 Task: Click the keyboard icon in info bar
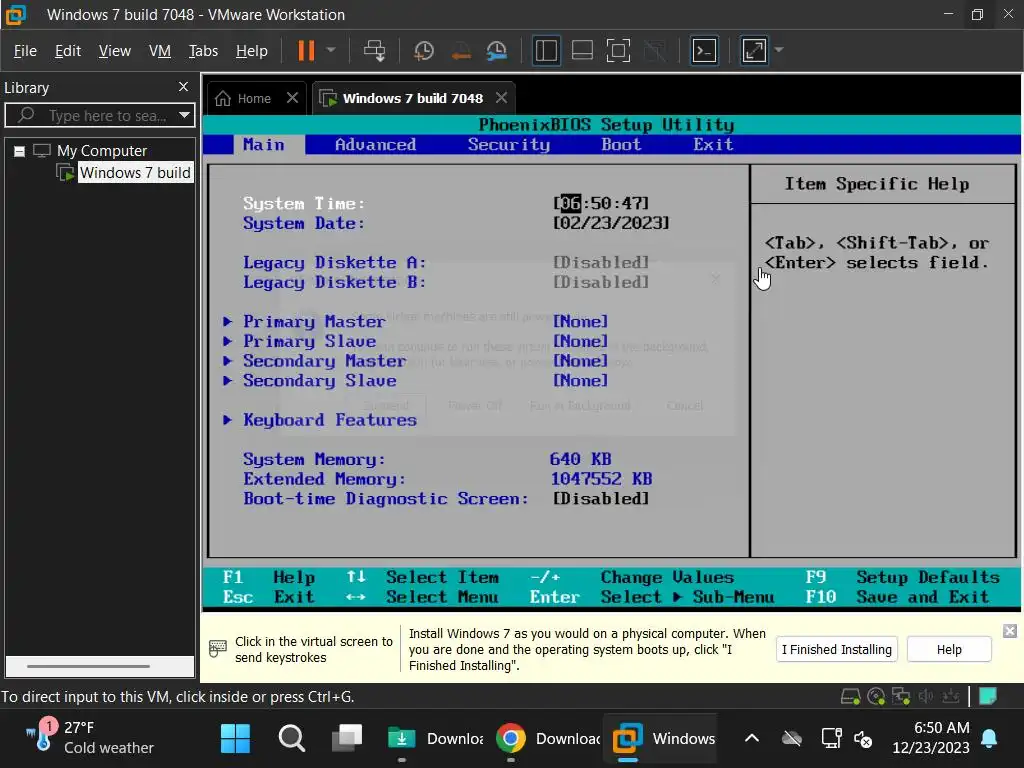point(217,648)
